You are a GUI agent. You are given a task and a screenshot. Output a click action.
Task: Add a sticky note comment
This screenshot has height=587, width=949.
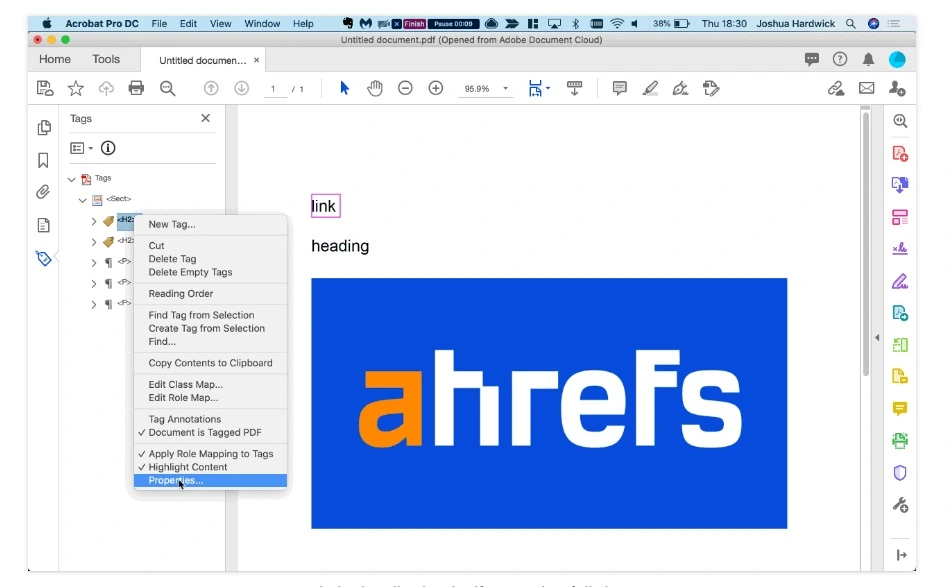point(619,88)
